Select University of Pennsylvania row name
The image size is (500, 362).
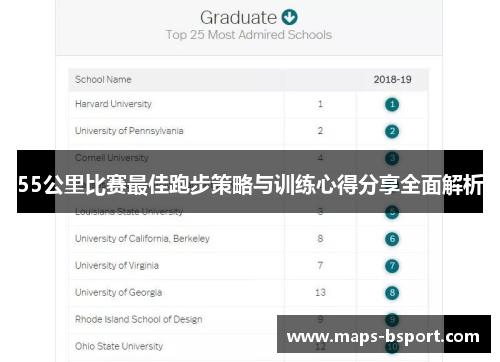point(129,131)
